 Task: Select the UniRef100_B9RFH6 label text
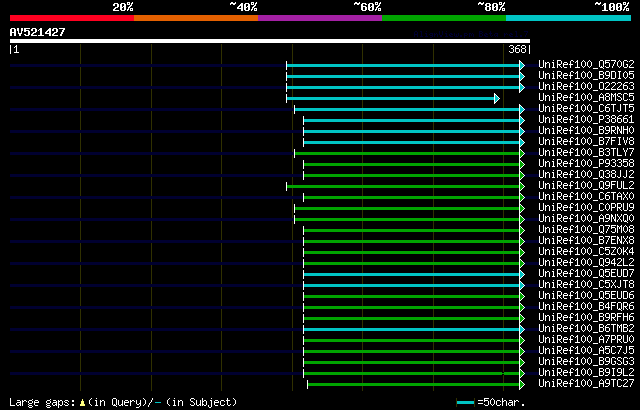point(586,318)
